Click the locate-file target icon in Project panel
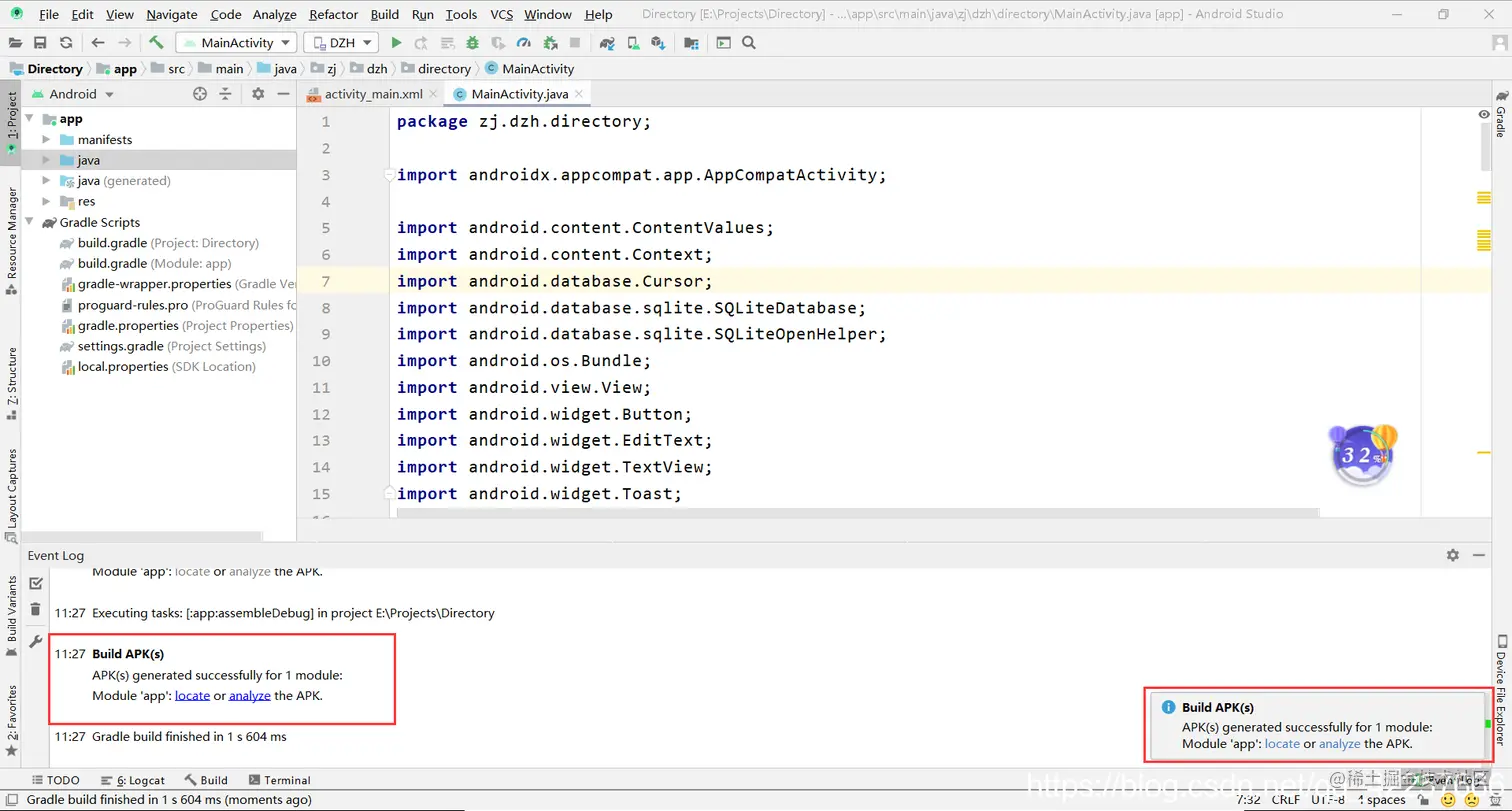This screenshot has height=811, width=1512. (200, 94)
